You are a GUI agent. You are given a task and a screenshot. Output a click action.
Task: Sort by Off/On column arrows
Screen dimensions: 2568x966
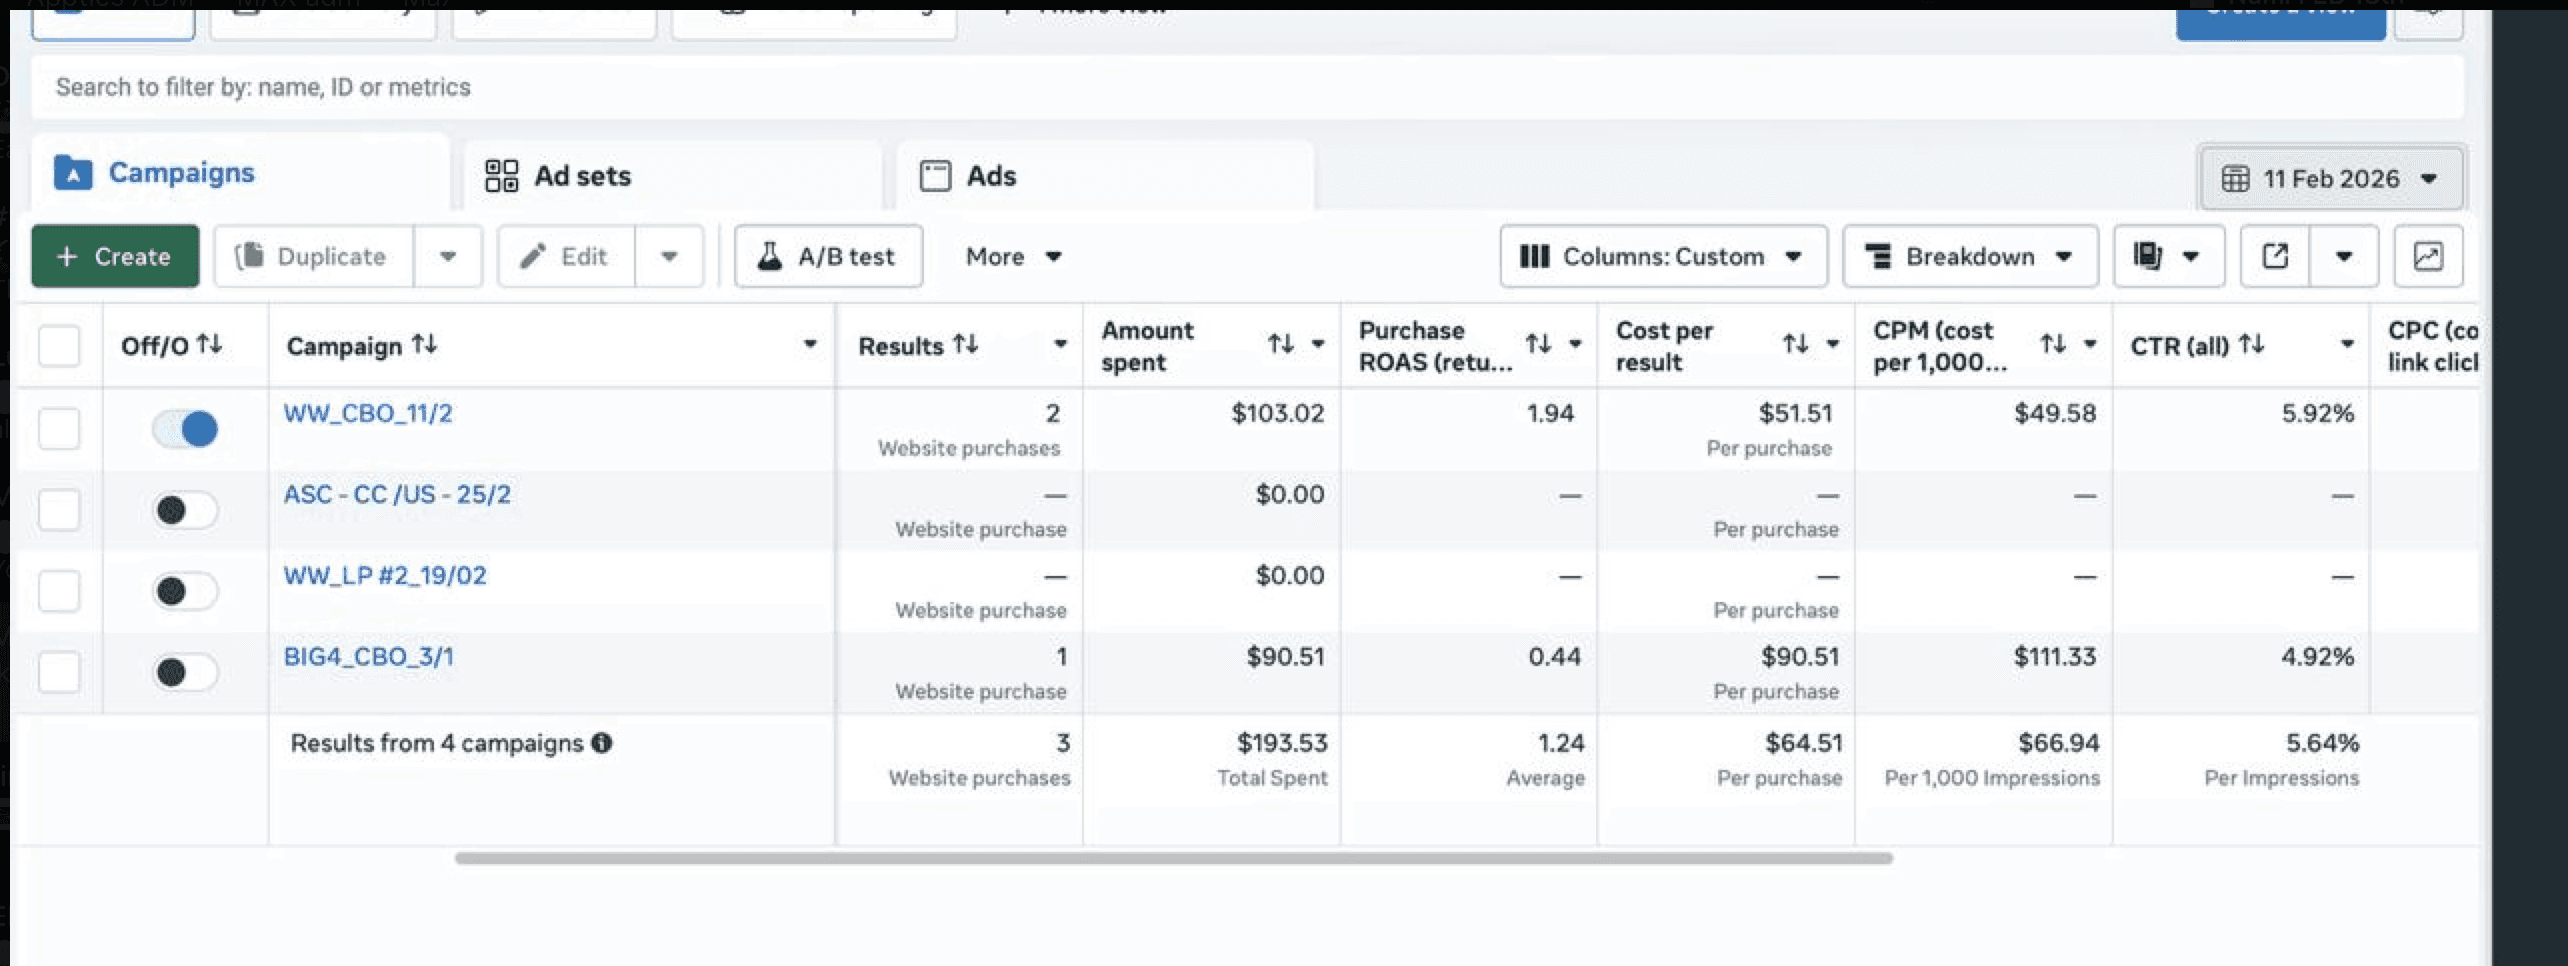209,344
